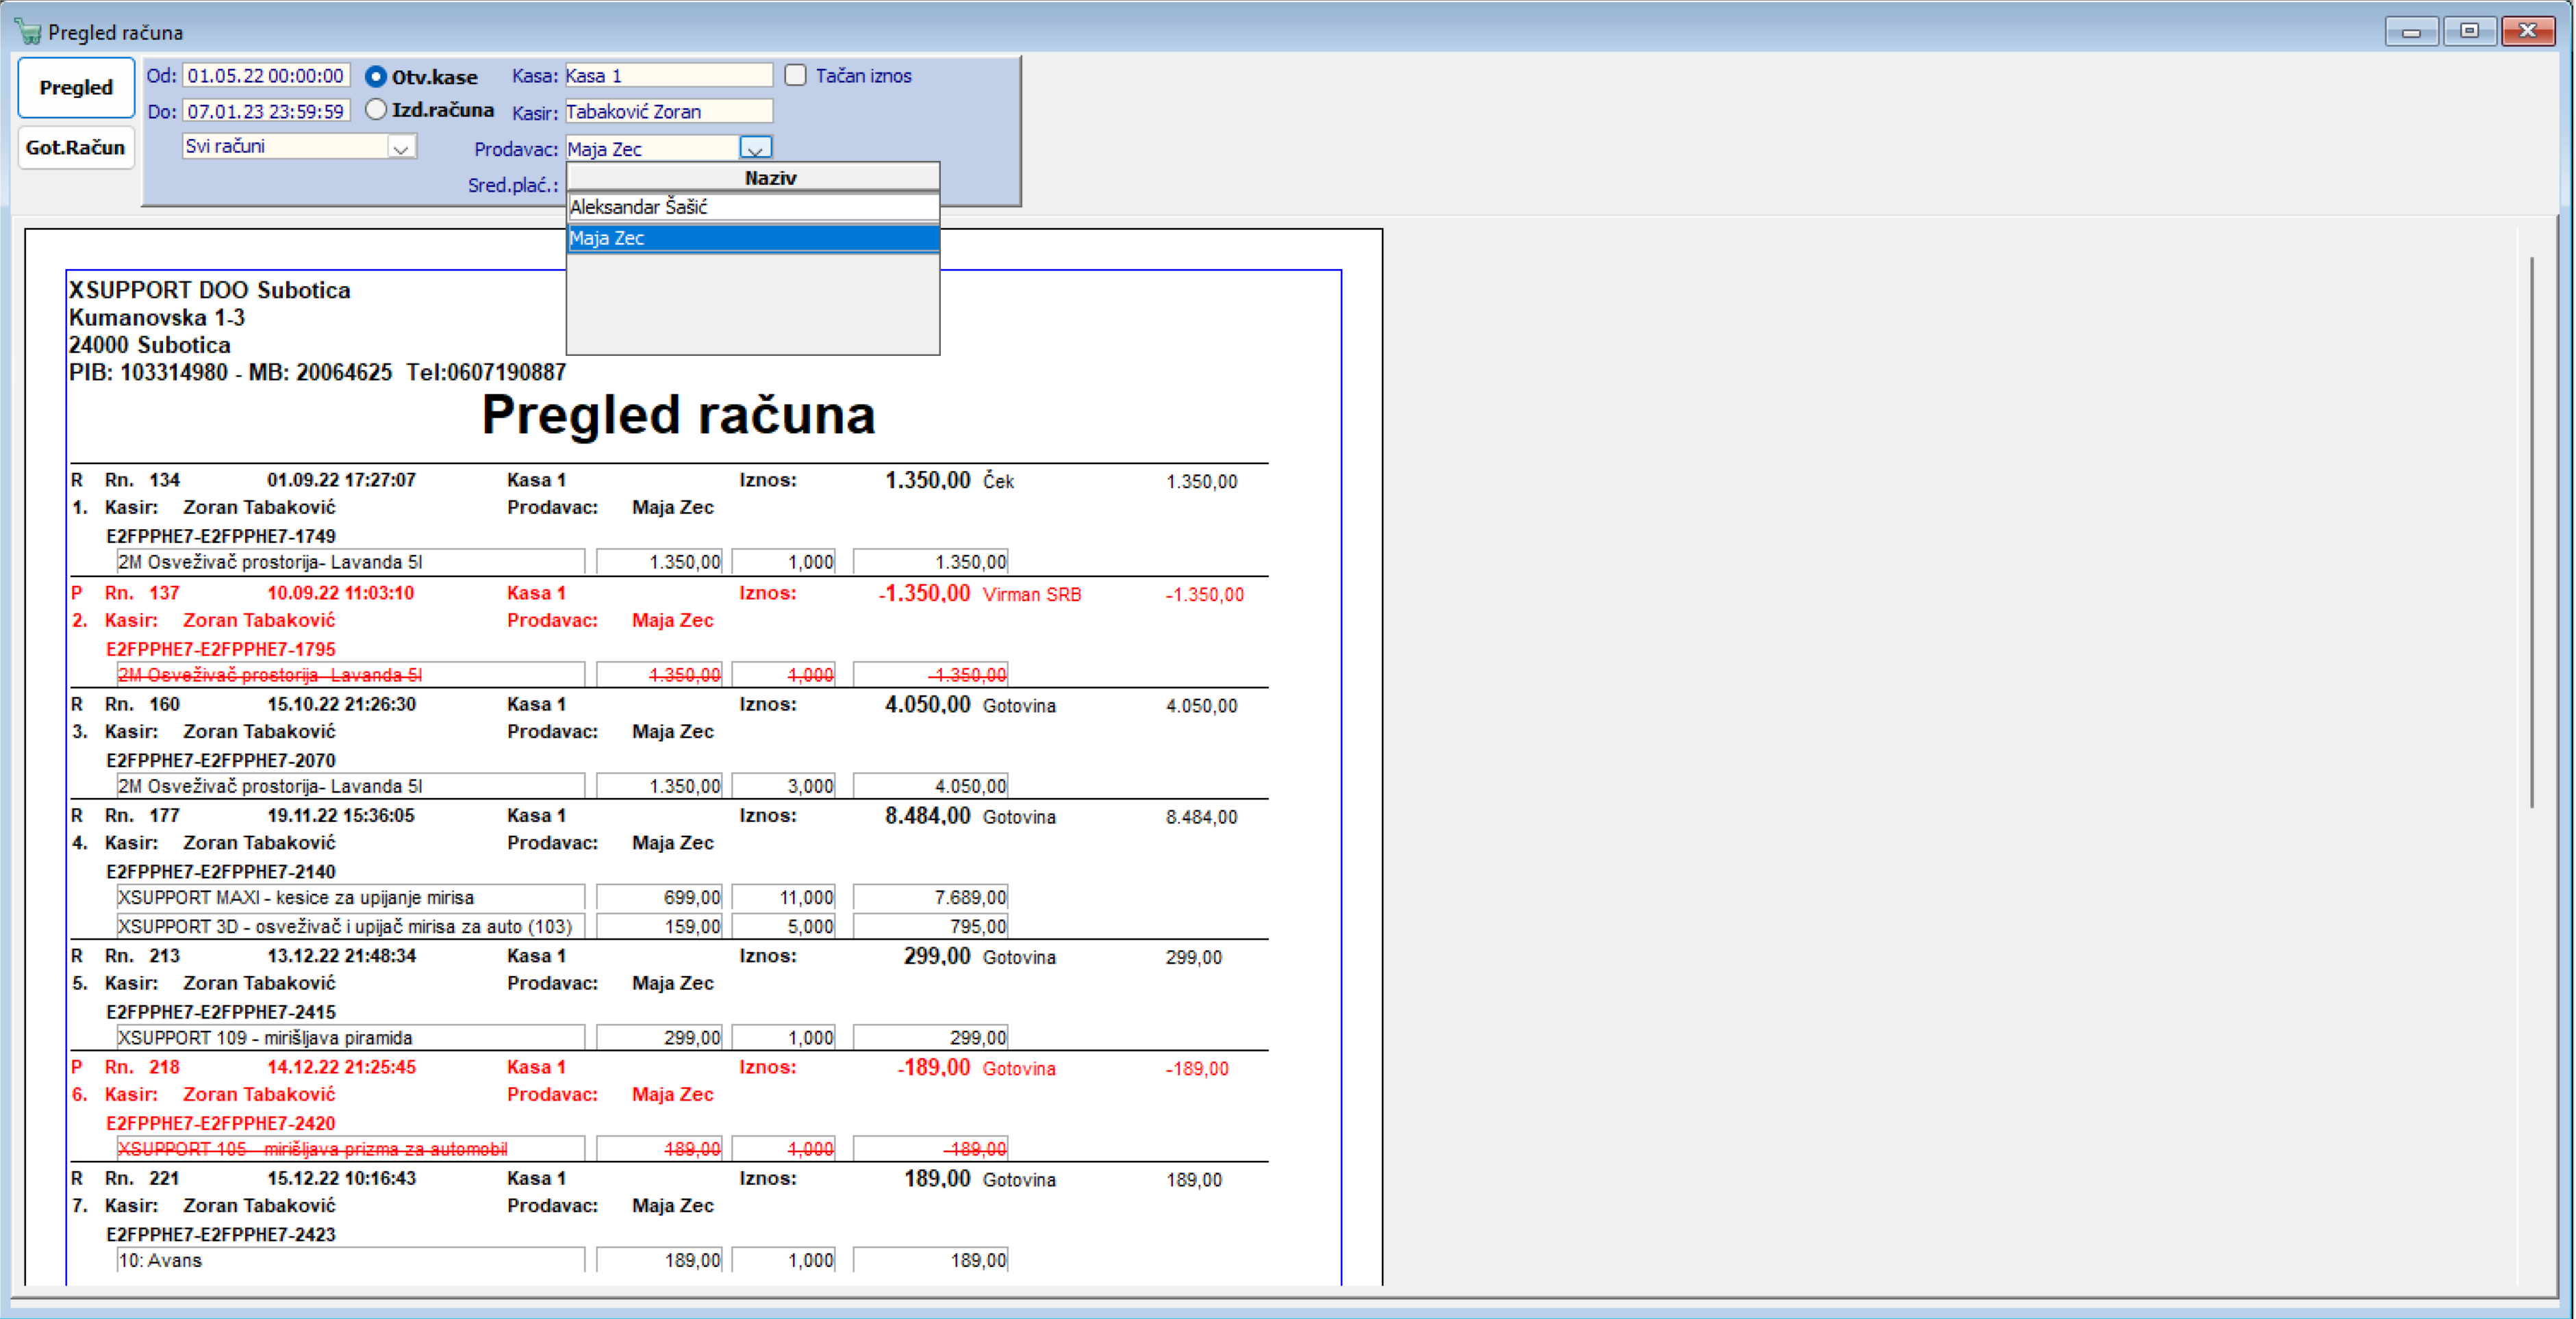Click the date 15.12.22 10:16:43

tap(341, 1178)
